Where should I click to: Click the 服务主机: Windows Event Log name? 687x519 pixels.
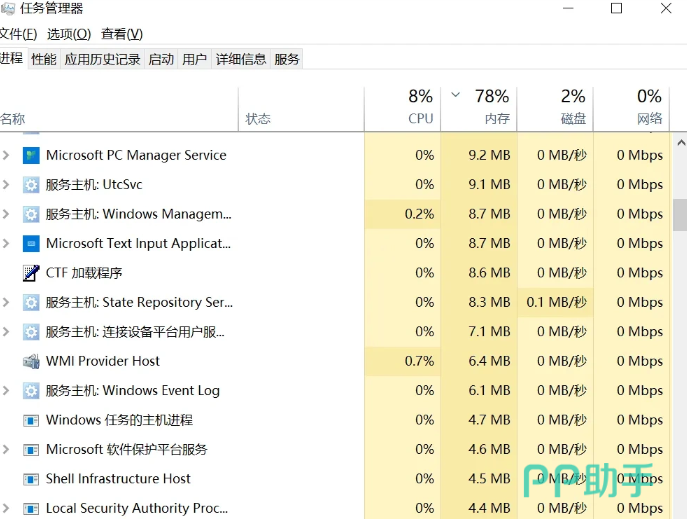pyautogui.click(x=133, y=391)
